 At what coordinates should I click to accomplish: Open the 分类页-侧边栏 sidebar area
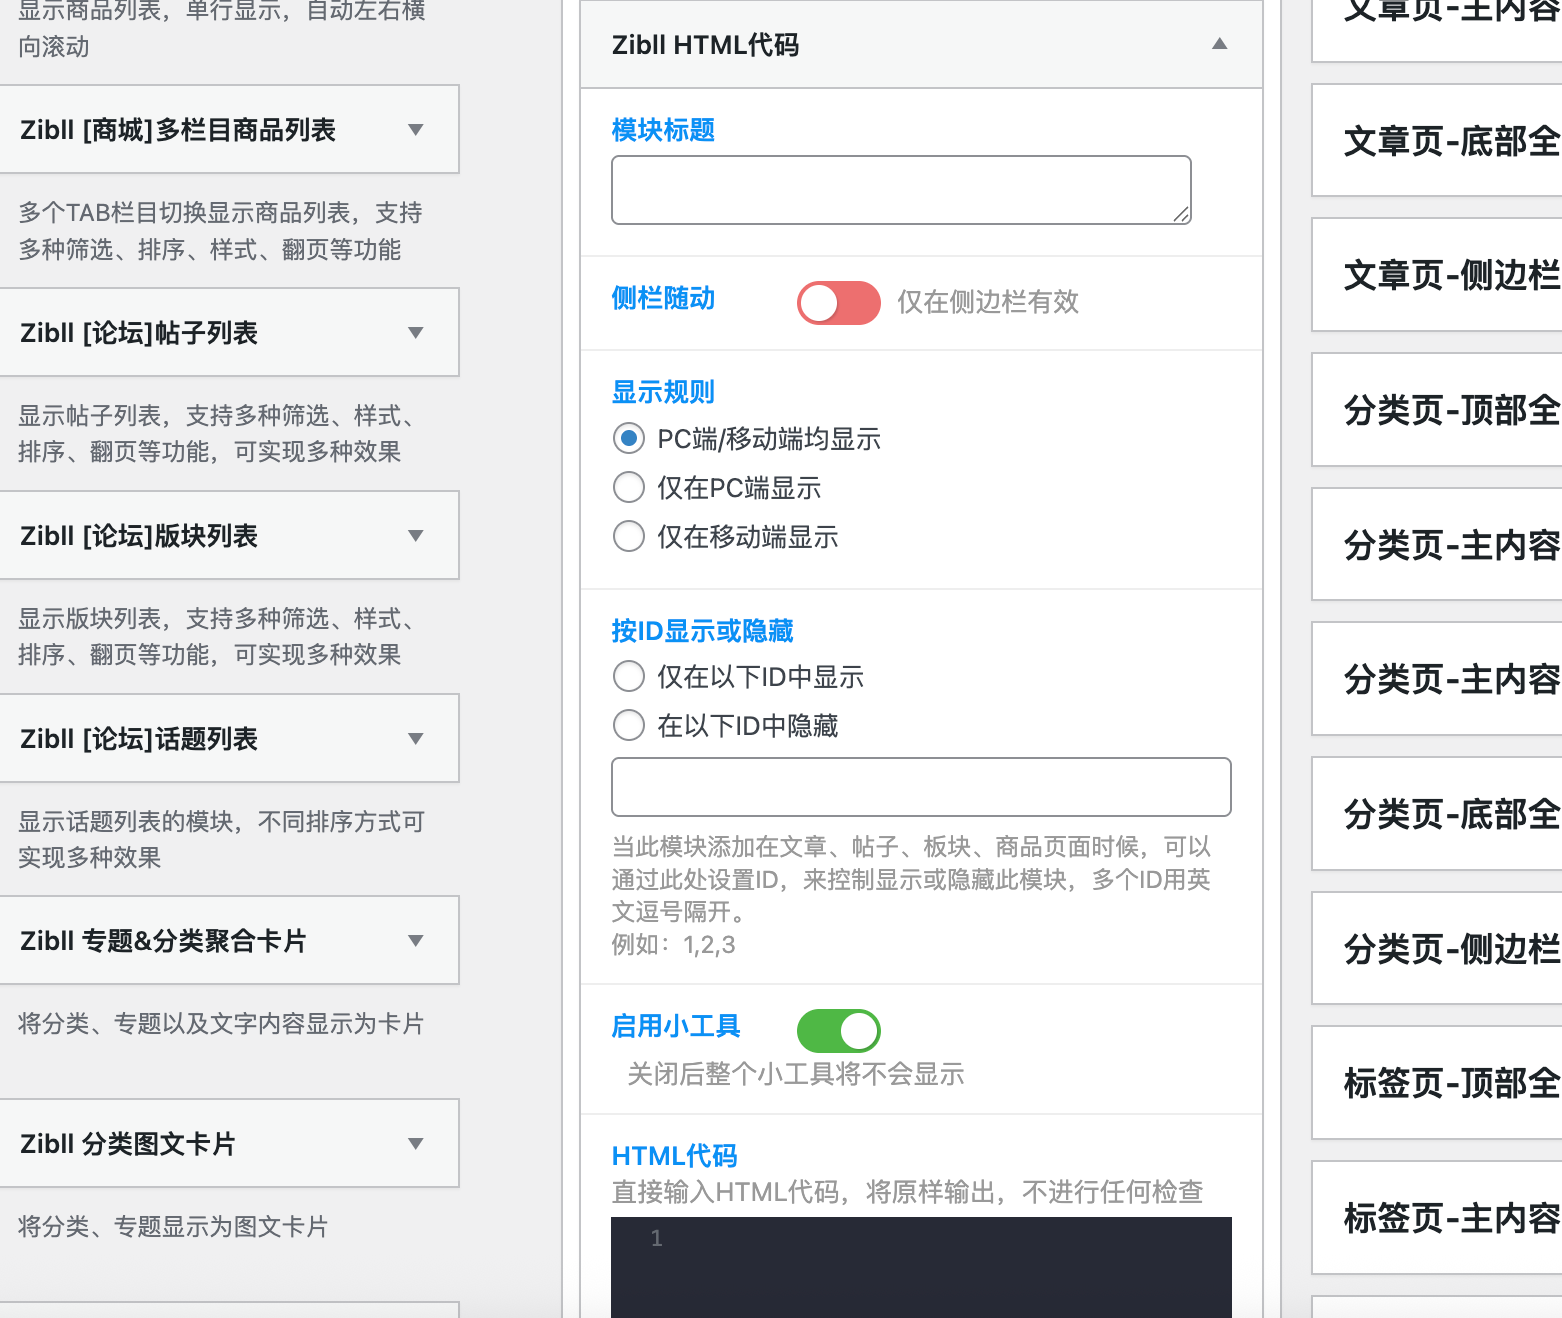(x=1441, y=949)
